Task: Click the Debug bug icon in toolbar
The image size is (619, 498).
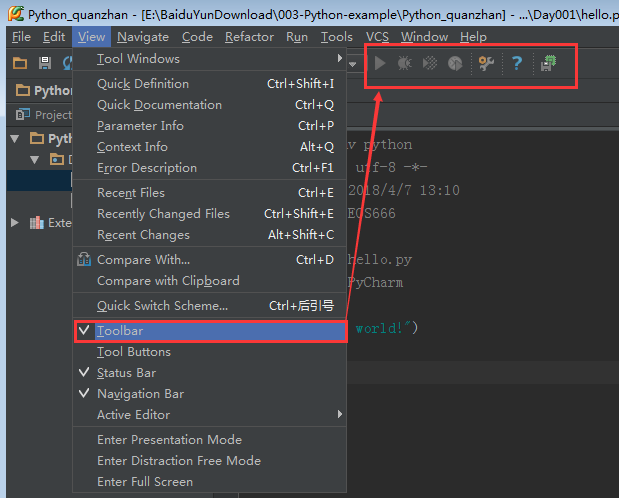Action: click(405, 63)
